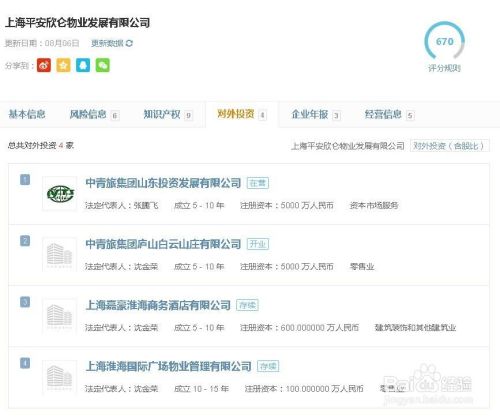Click the refresh icon next to 更新数据
The width and height of the screenshot is (500, 417).
click(129, 43)
